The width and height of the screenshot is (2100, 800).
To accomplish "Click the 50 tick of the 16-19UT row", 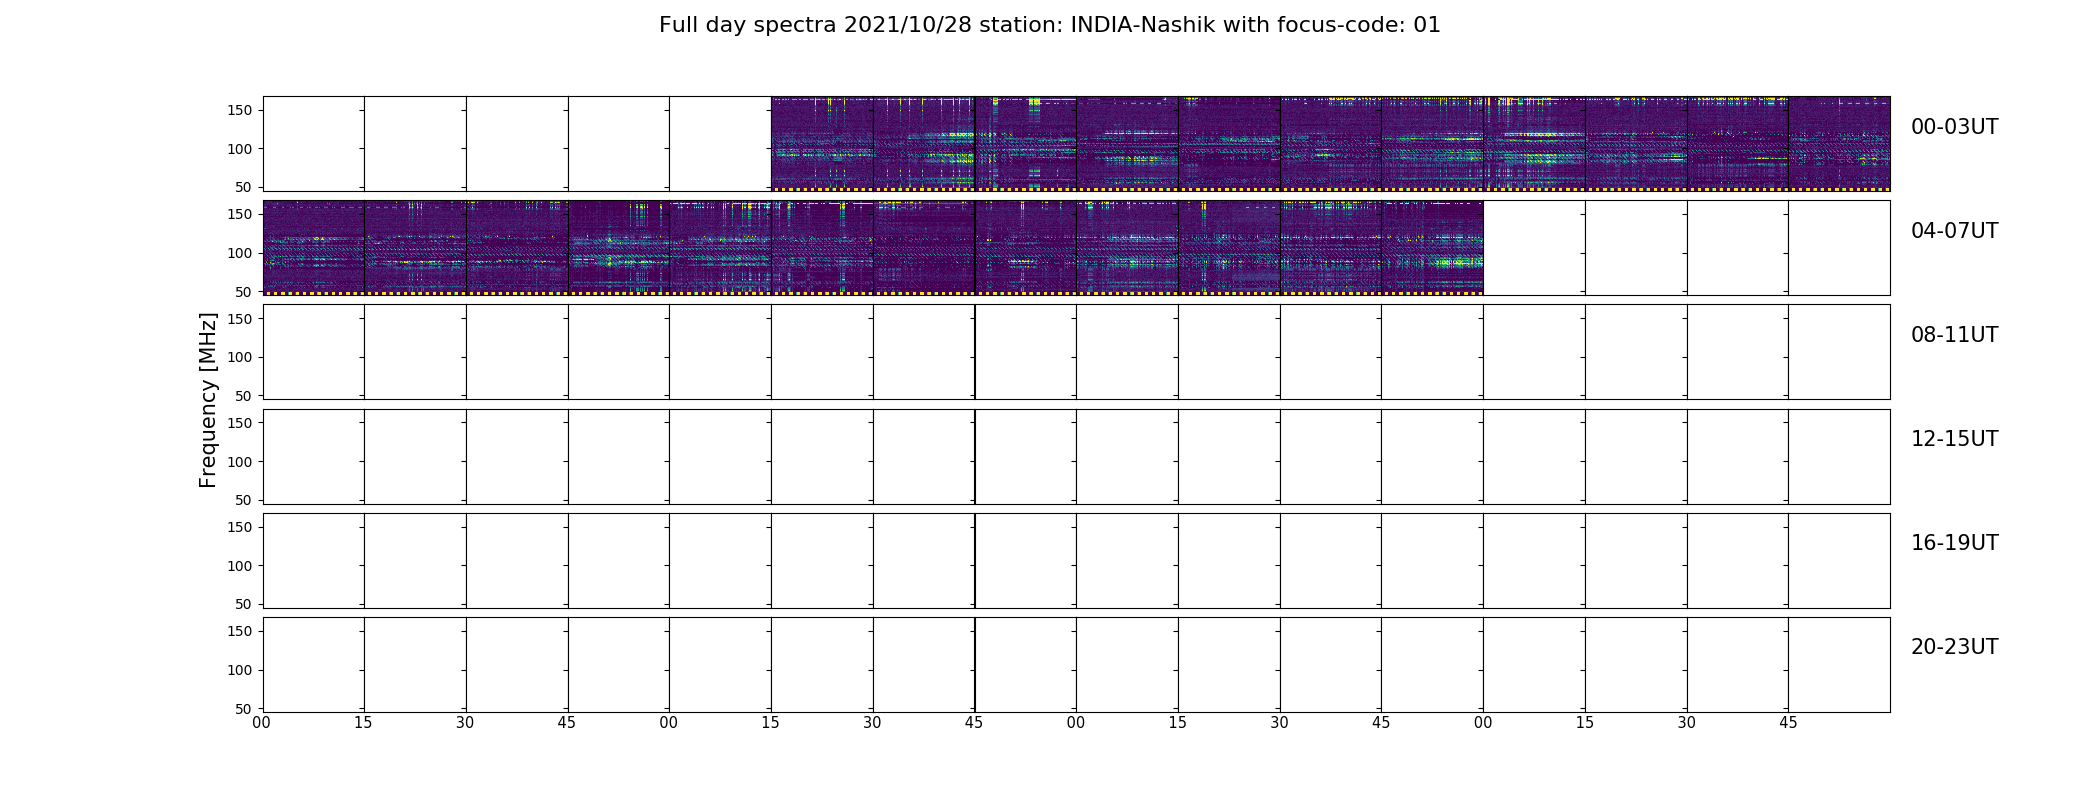I will pyautogui.click(x=243, y=604).
